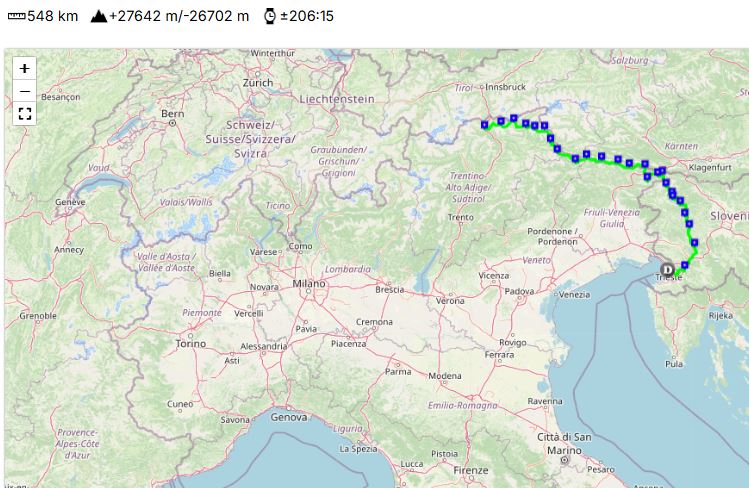Image resolution: width=749 pixels, height=488 pixels.
Task: Click the Torino city label
Action: (190, 343)
